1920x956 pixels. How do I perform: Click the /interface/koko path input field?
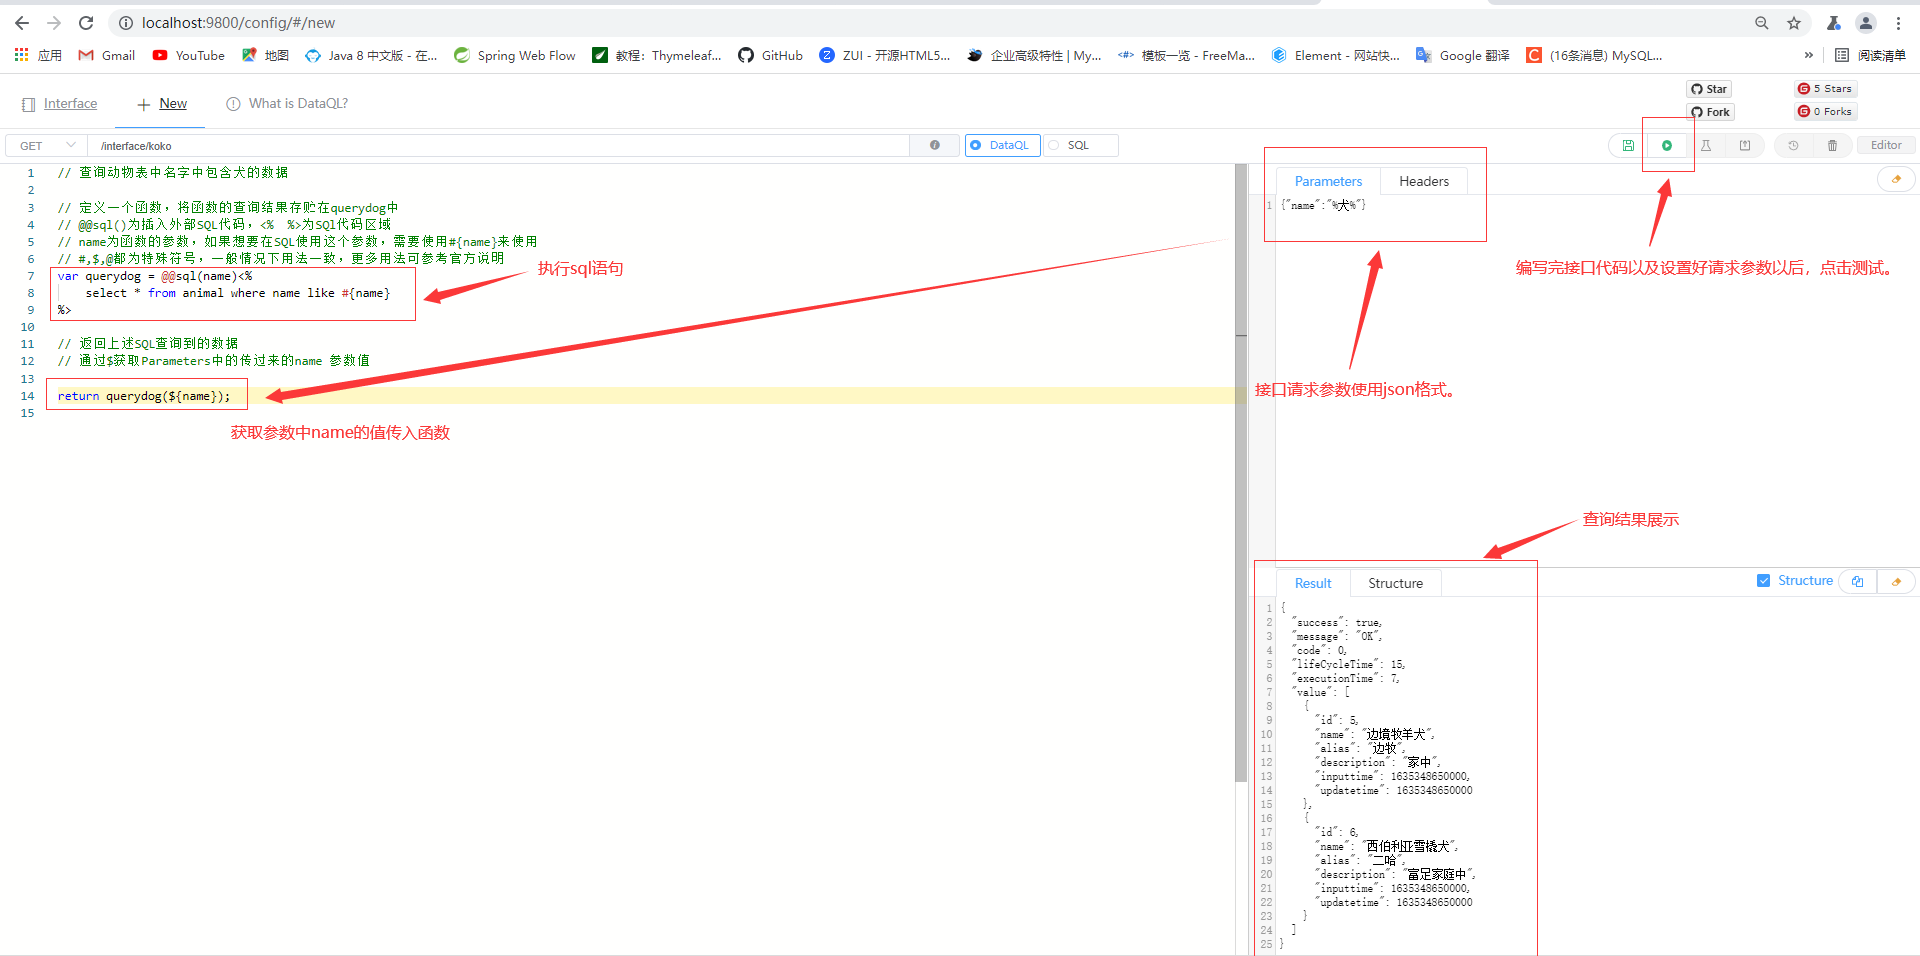(400, 145)
